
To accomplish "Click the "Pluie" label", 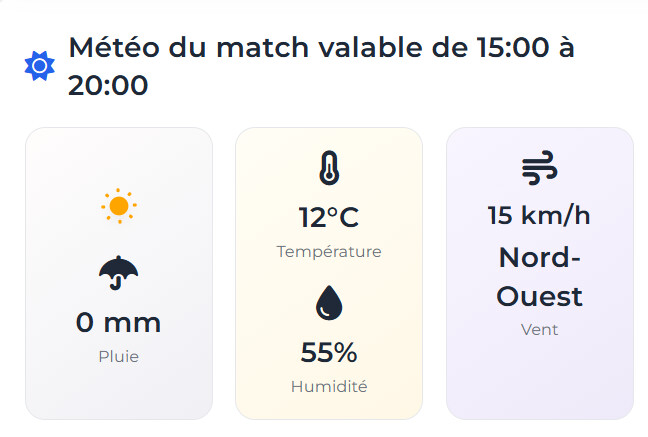I will [x=119, y=356].
